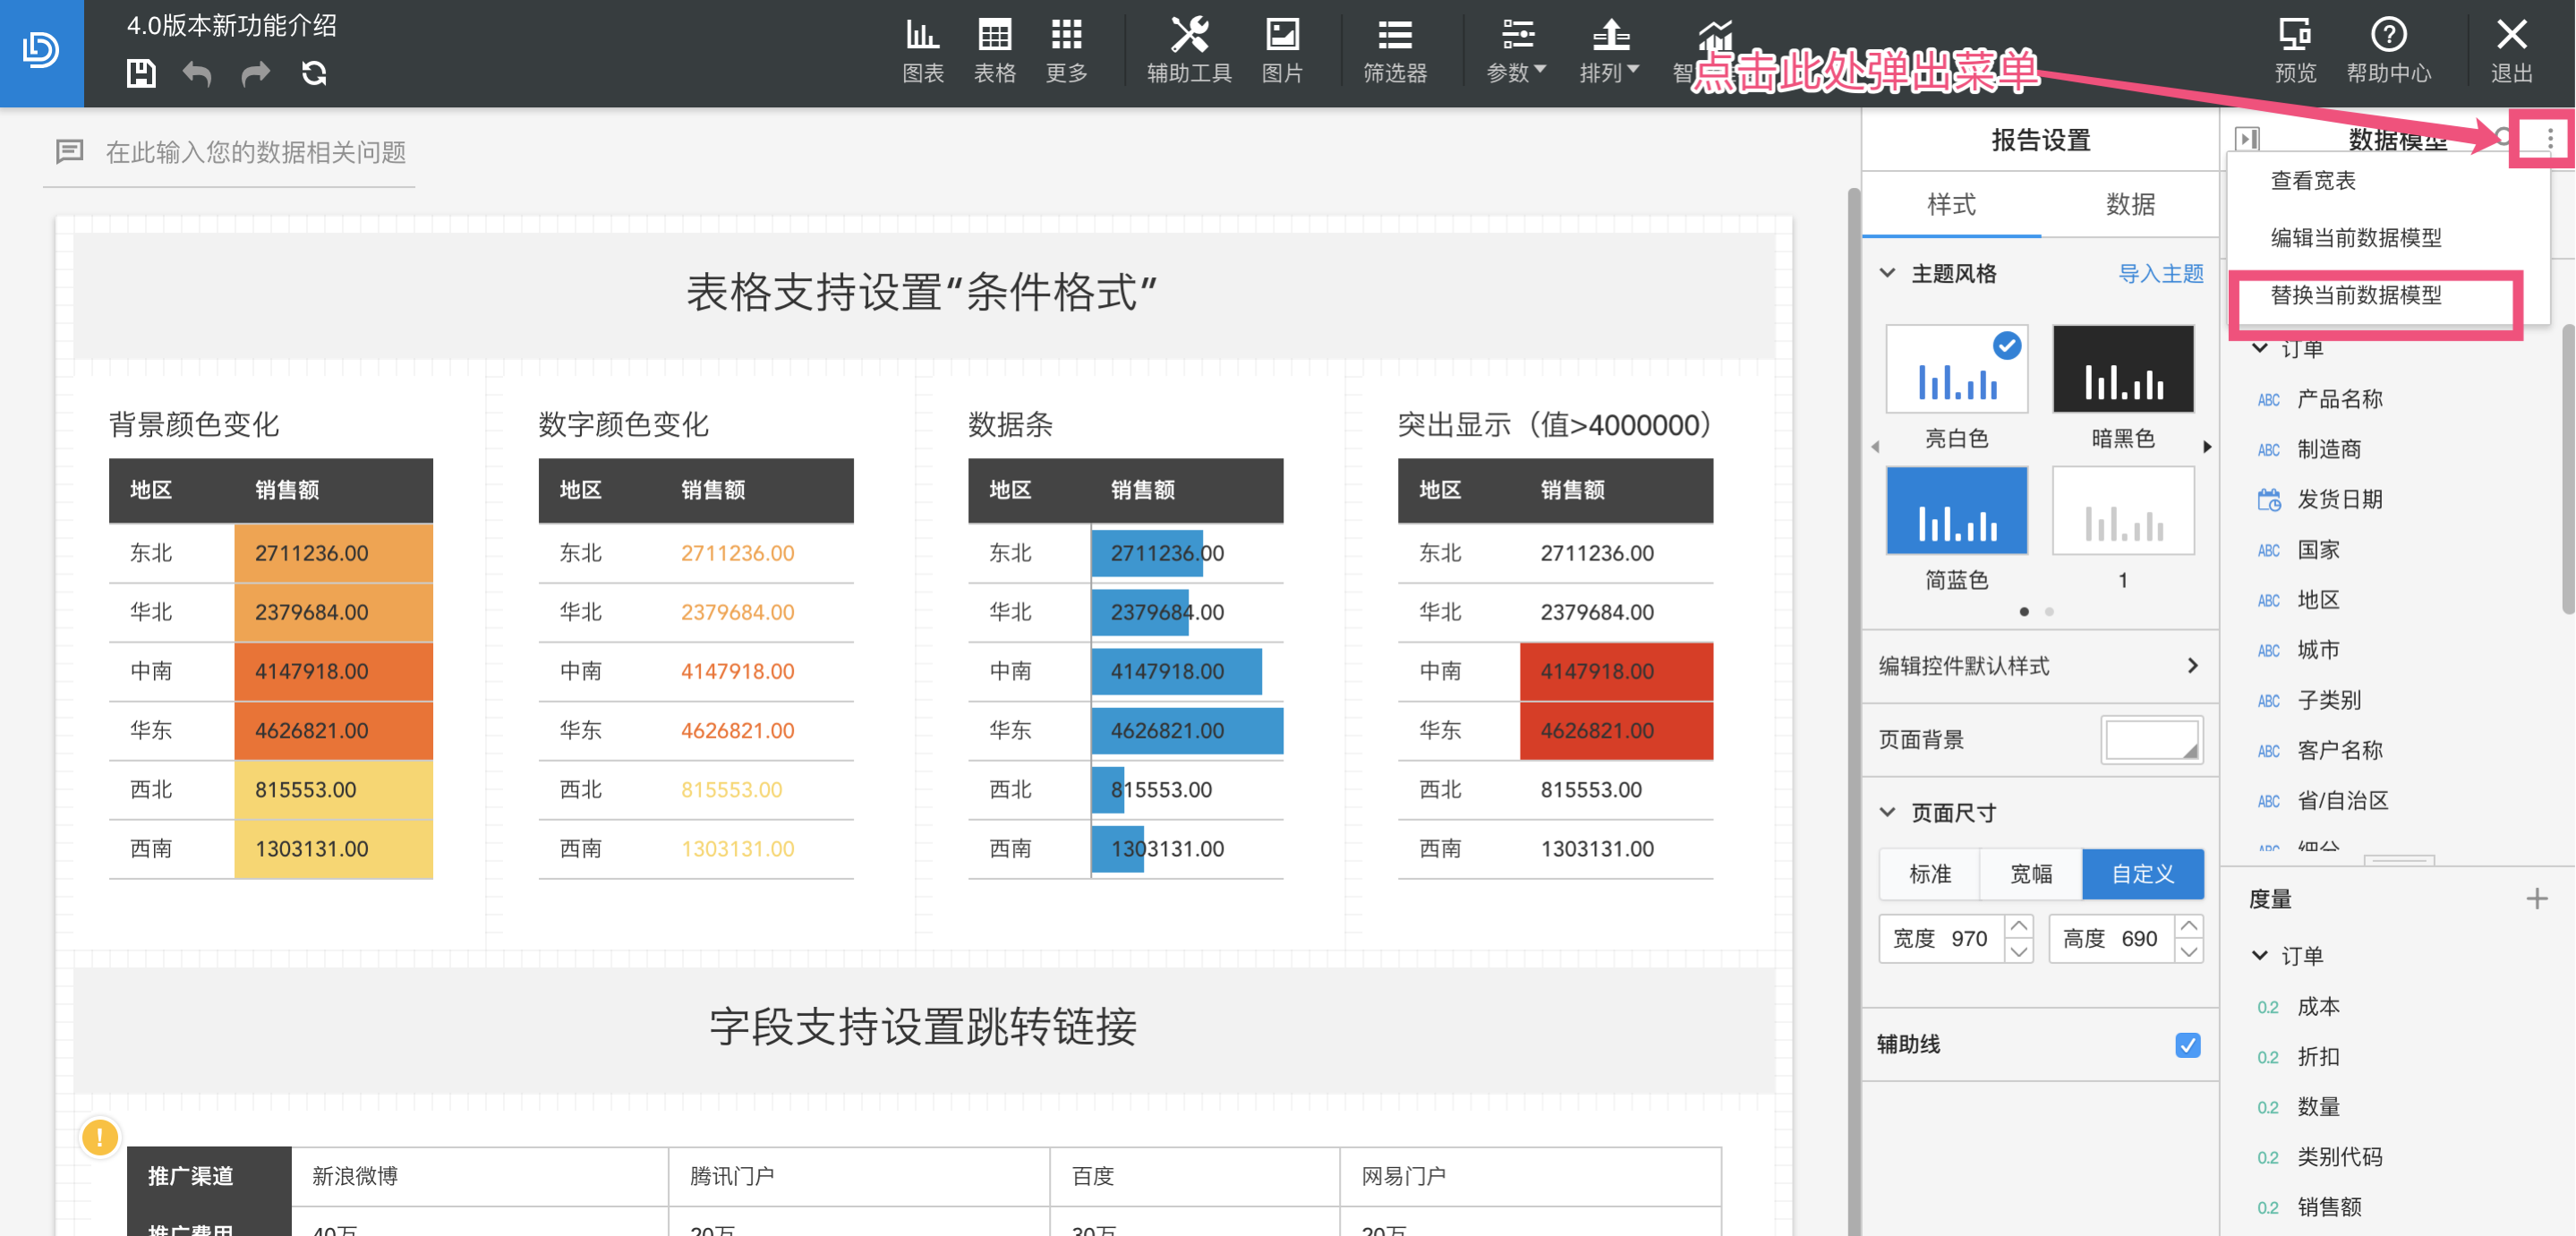Open the 图表 chart tool

[922, 51]
